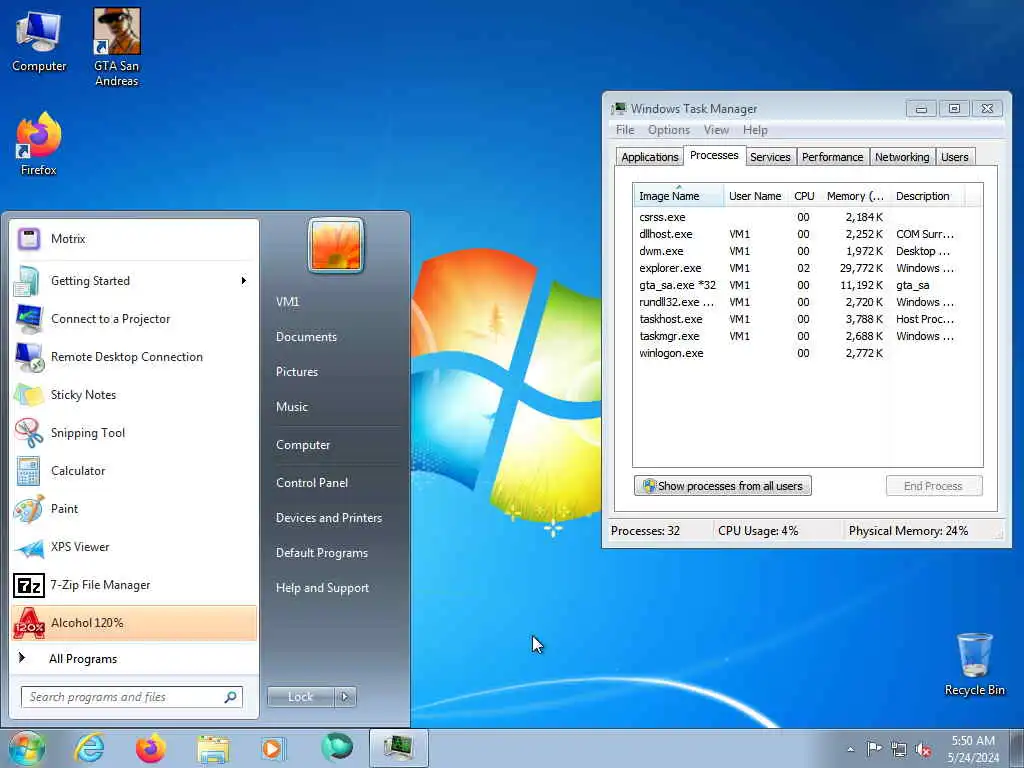Open Remote Desktop Connection

[x=134, y=357]
